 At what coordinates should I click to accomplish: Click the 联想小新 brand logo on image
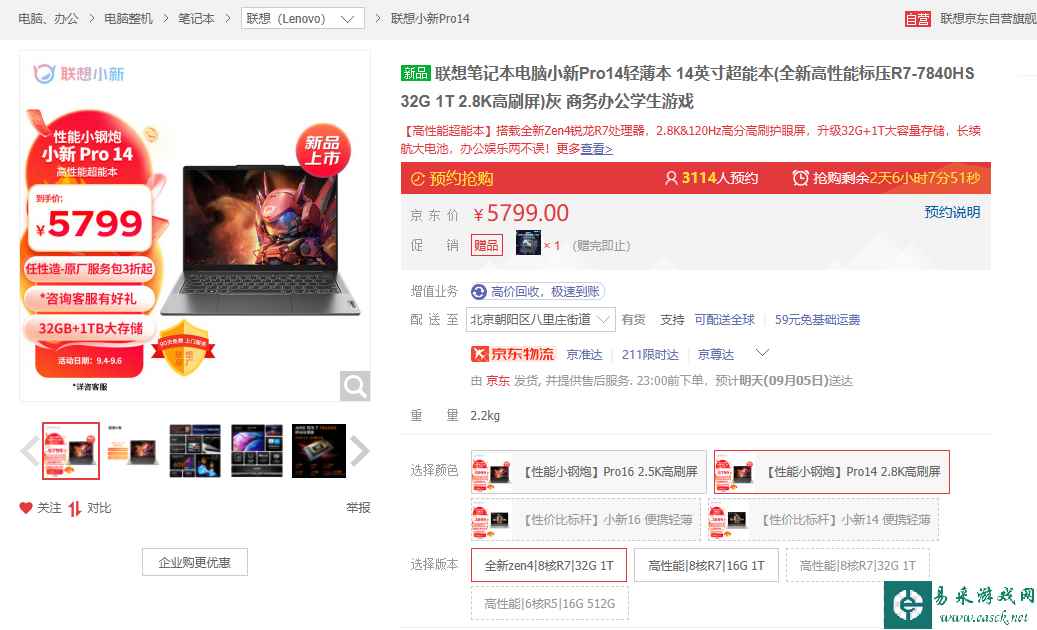pos(79,74)
